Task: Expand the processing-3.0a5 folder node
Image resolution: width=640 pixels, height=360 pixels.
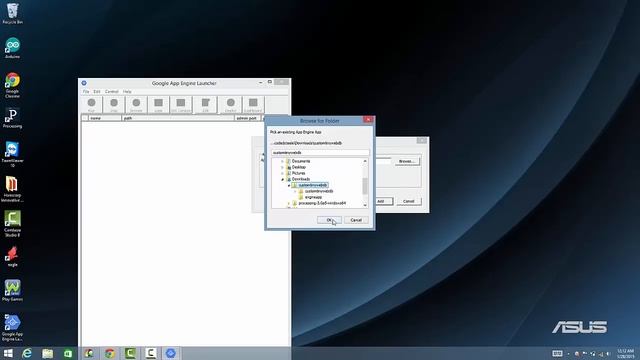Action: pyautogui.click(x=289, y=203)
